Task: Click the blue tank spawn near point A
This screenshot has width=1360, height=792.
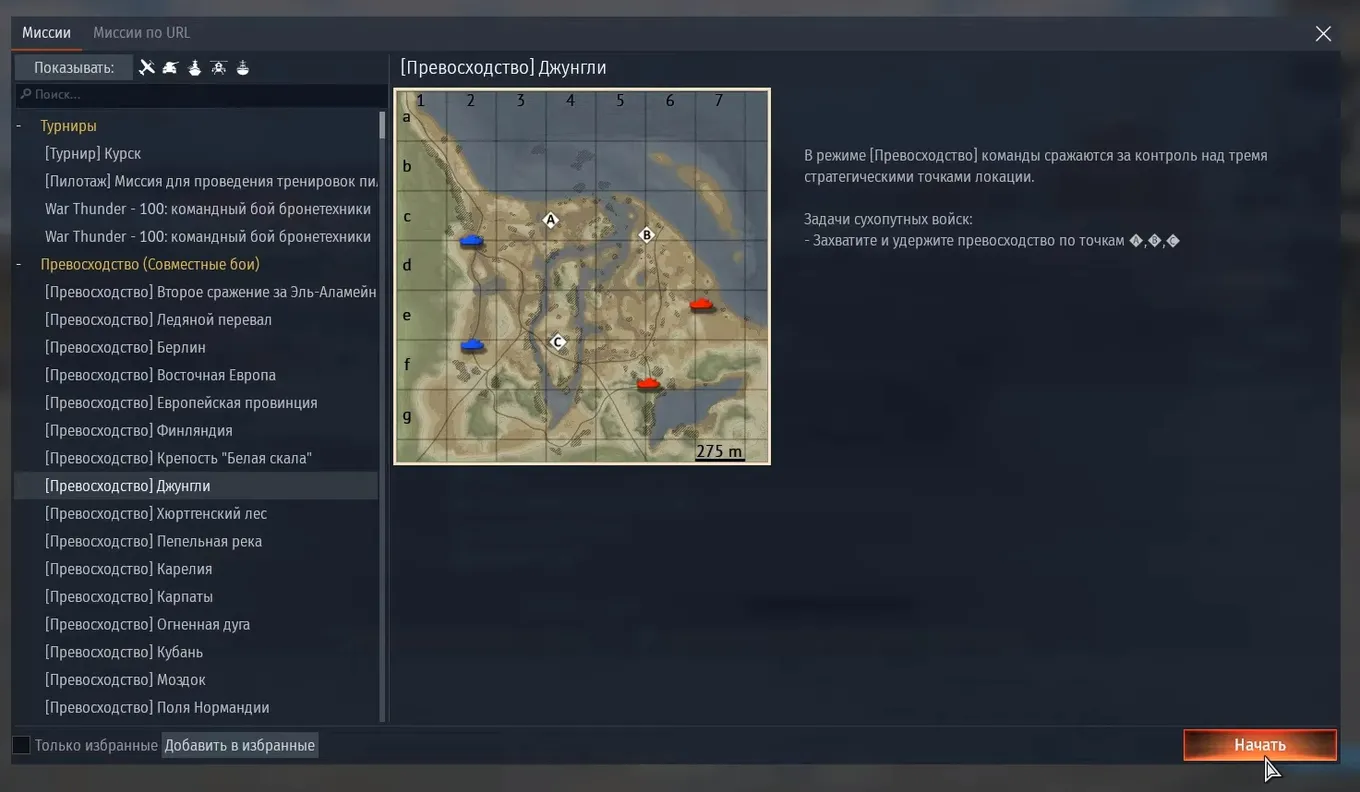Action: 472,241
